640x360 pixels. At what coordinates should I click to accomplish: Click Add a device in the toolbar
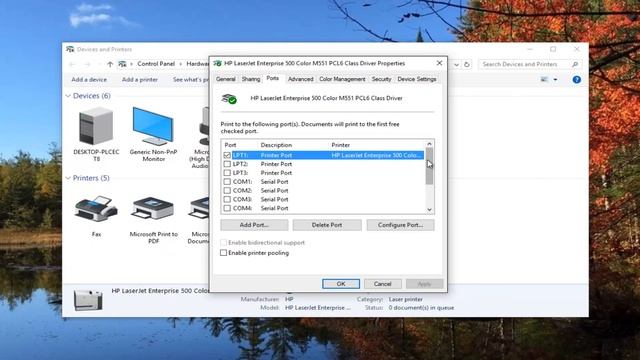(x=89, y=80)
